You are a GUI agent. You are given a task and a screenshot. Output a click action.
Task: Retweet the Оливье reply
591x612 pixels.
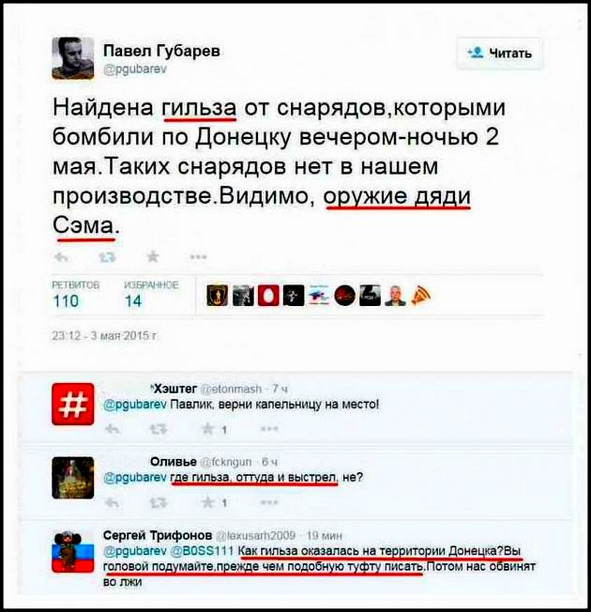pyautogui.click(x=158, y=503)
